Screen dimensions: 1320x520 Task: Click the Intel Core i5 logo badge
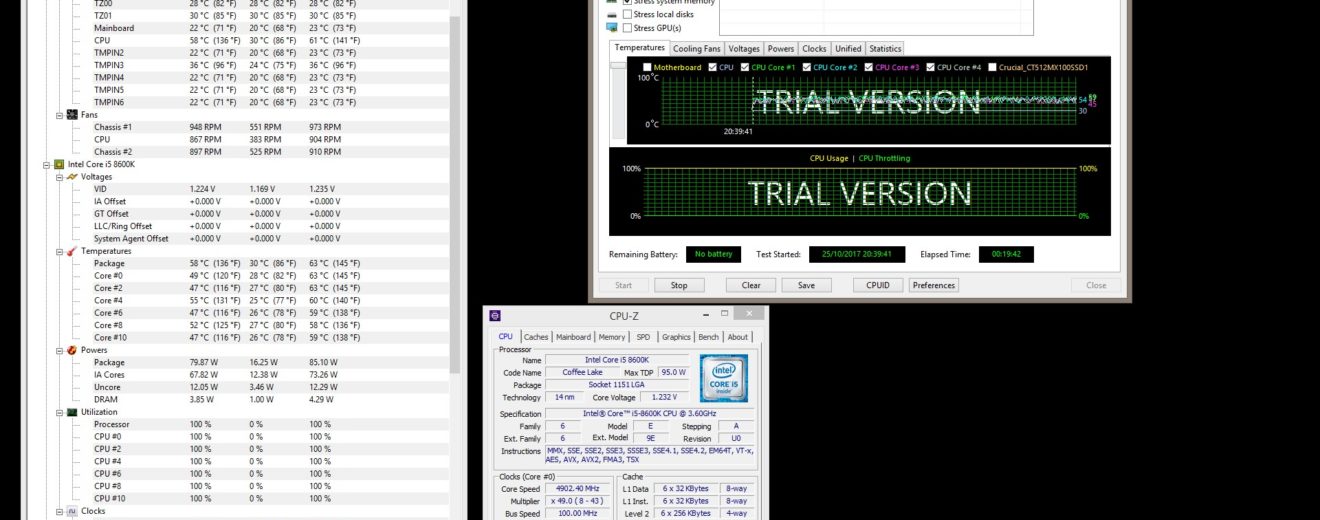(x=723, y=378)
